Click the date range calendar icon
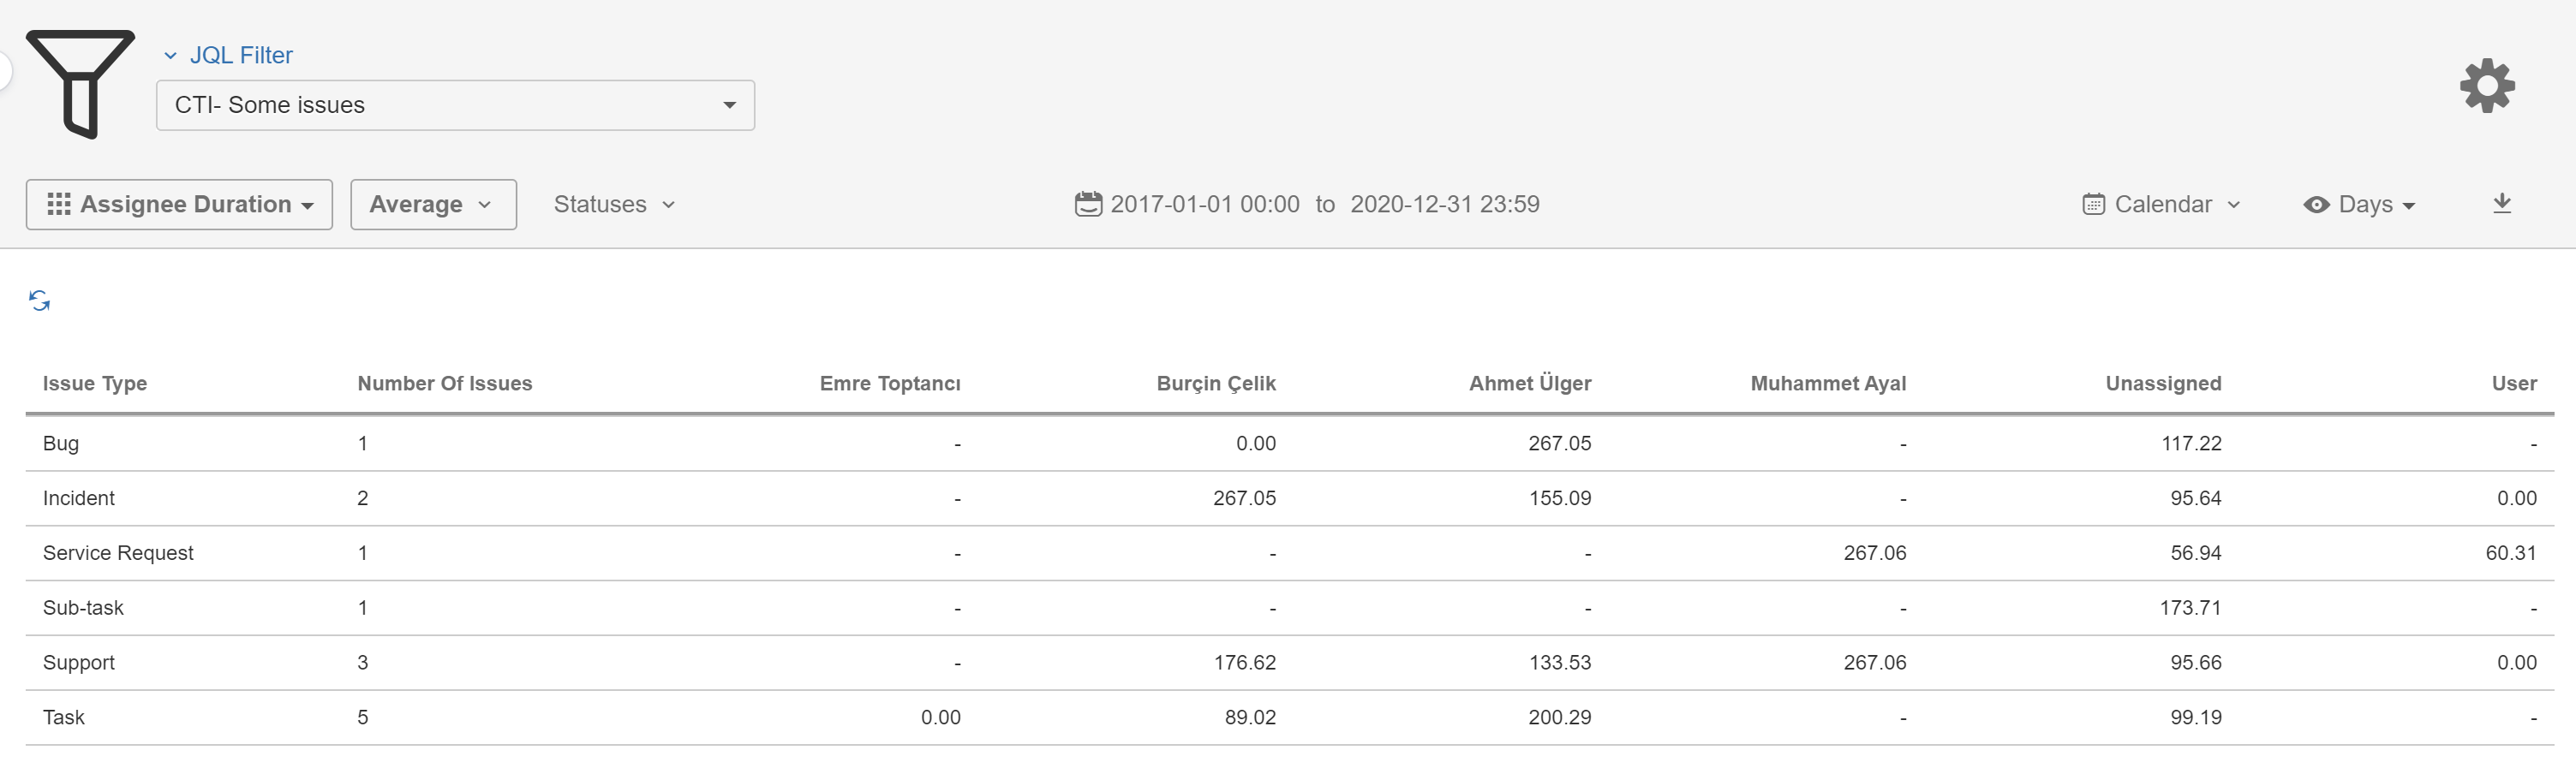 pyautogui.click(x=1088, y=204)
